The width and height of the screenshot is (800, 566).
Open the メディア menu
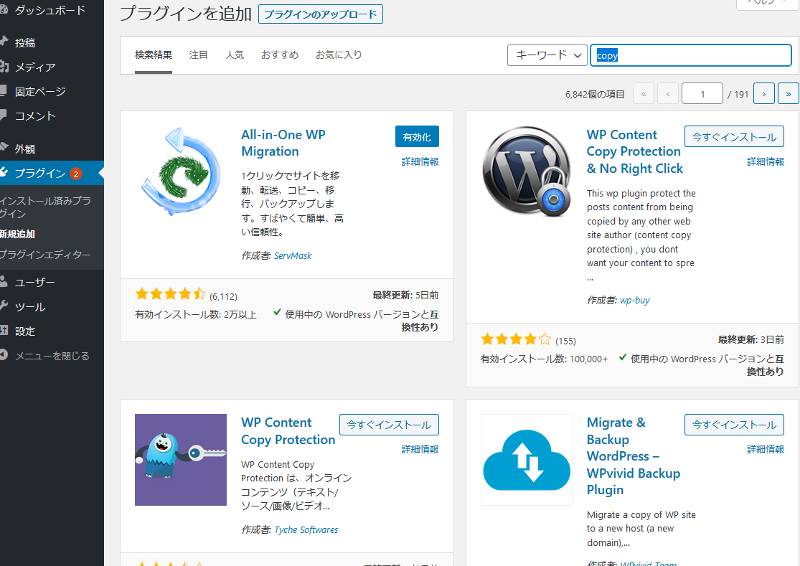click(x=35, y=67)
